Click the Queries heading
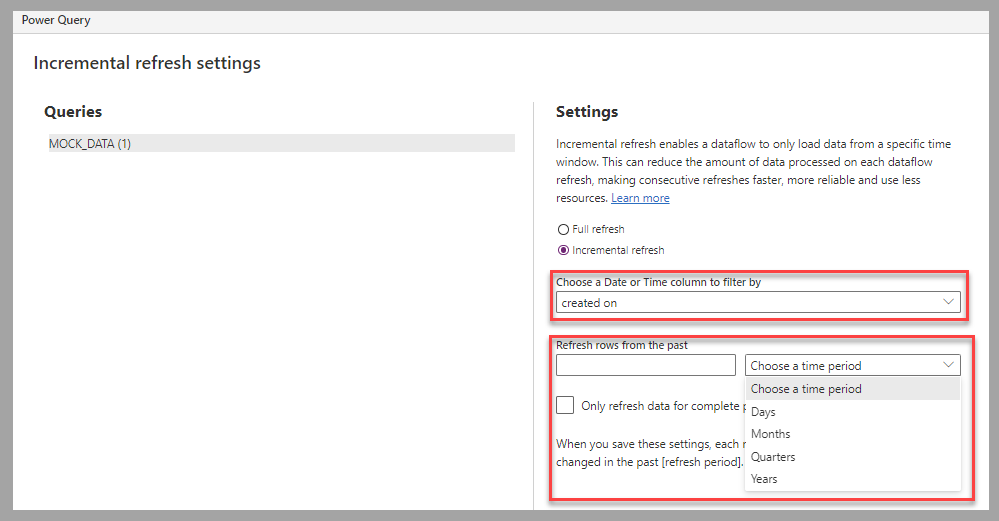The height and width of the screenshot is (521, 999). (x=73, y=111)
